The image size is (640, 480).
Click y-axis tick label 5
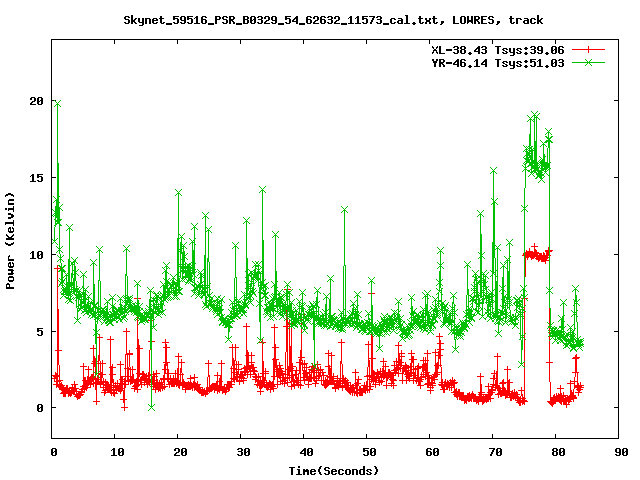[40, 332]
